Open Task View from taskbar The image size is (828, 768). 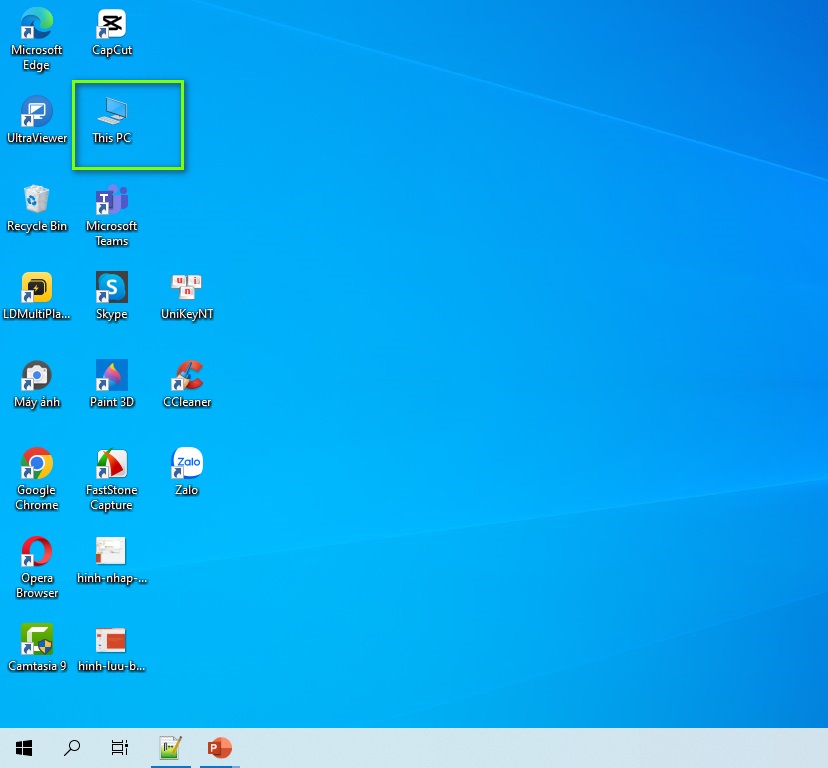120,747
